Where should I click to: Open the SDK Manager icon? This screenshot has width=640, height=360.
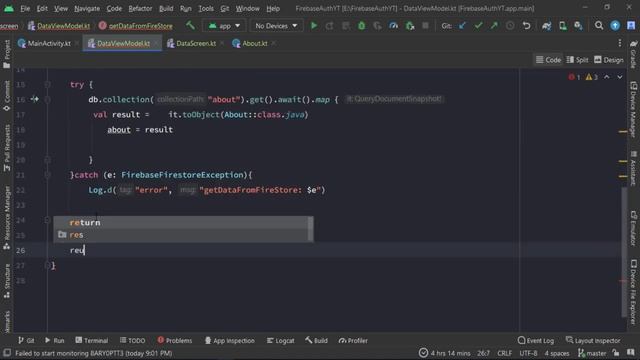tap(578, 26)
